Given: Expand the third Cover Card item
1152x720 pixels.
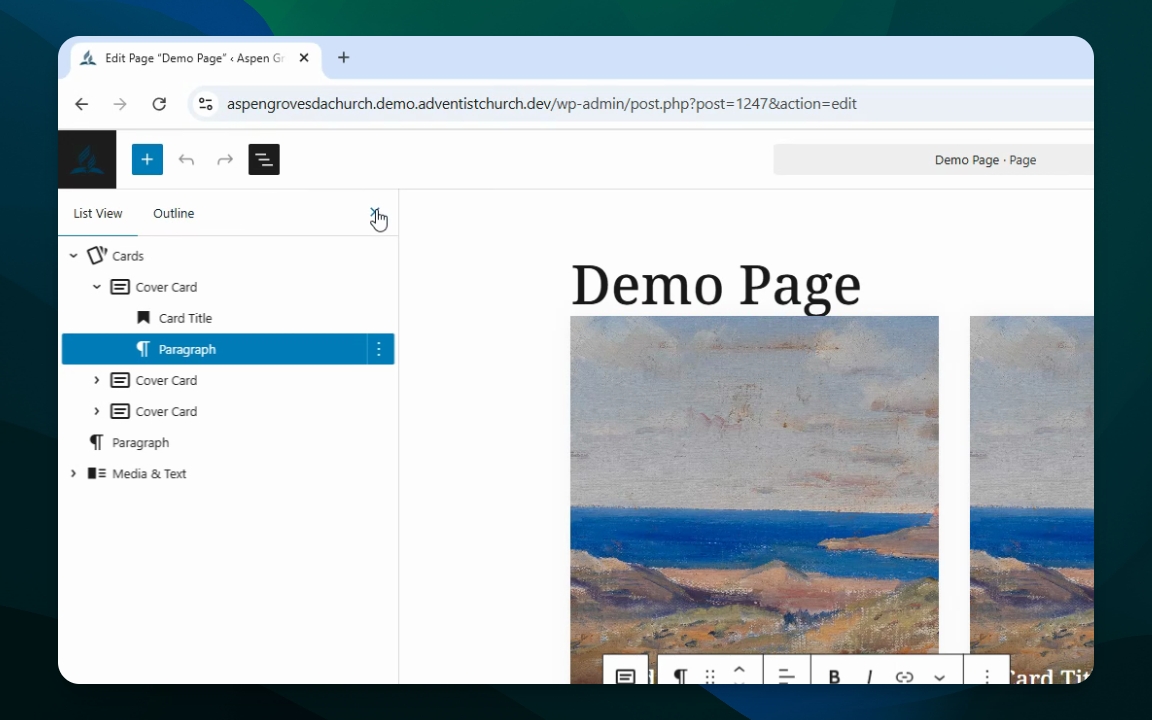Looking at the screenshot, I should tap(97, 411).
